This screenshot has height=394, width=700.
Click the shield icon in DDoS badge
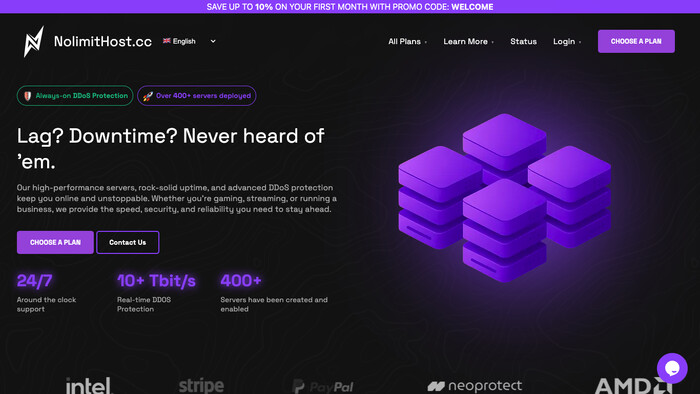(28, 96)
